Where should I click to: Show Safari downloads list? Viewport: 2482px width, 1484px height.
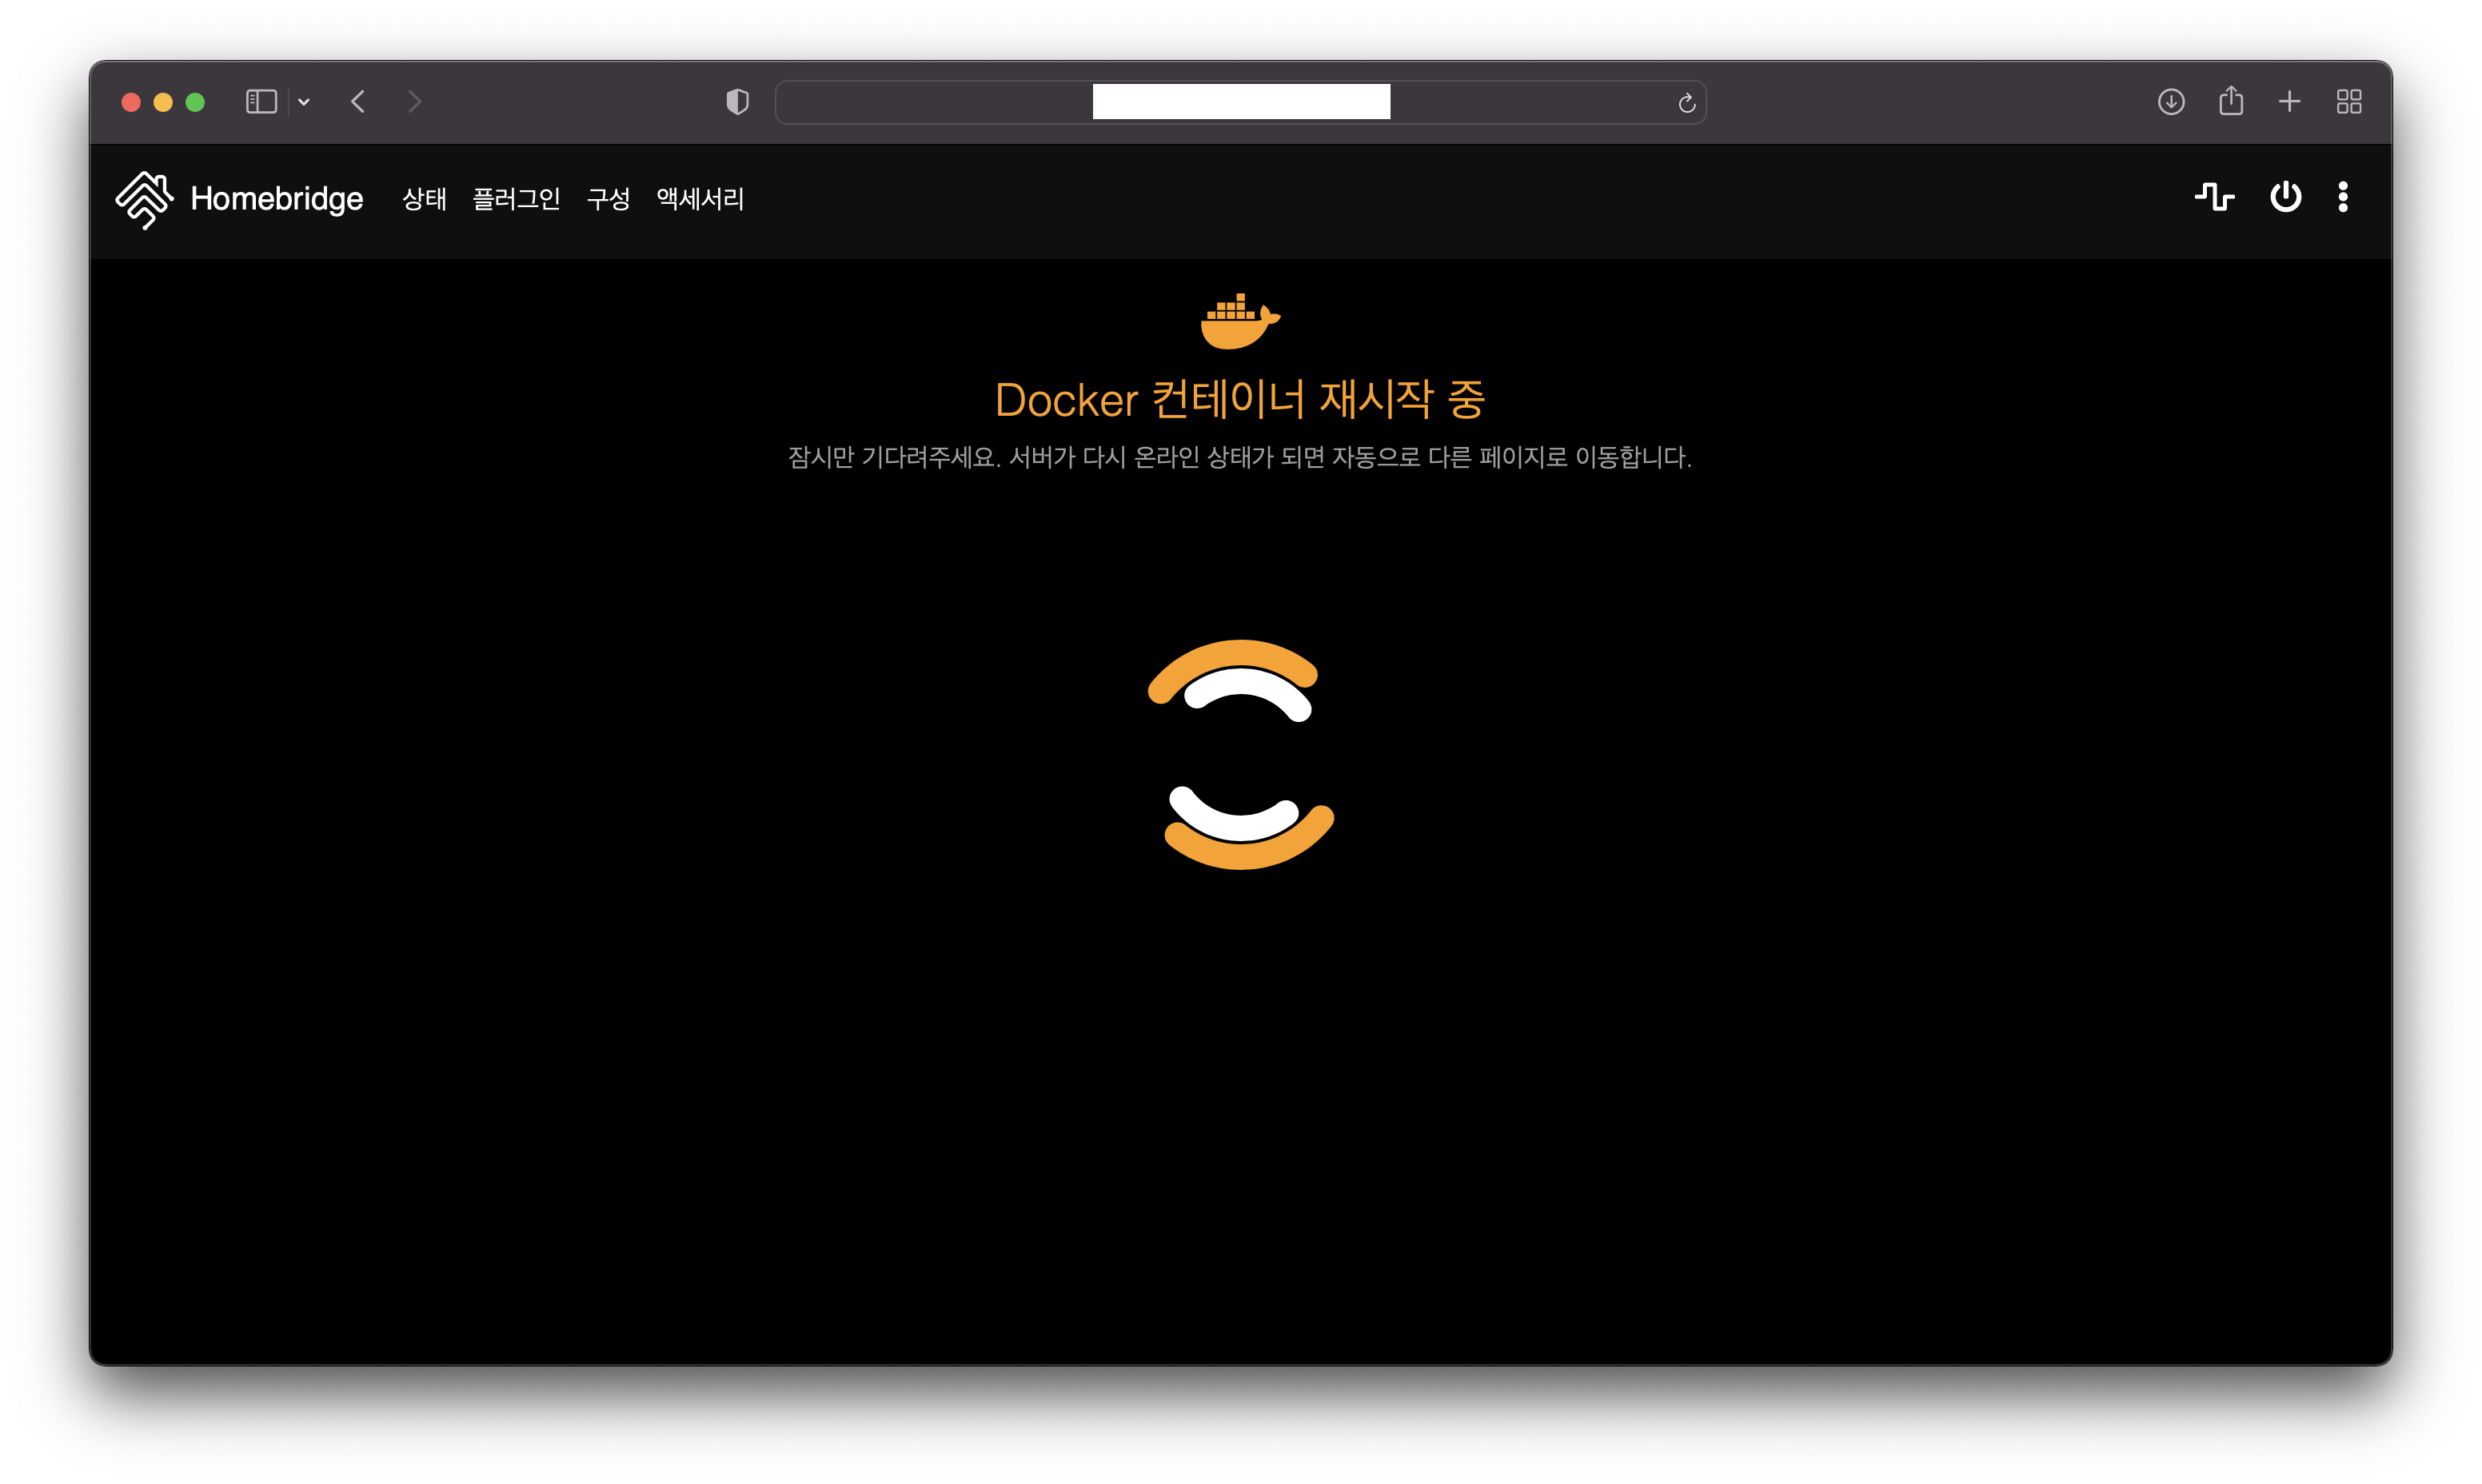click(x=2171, y=102)
